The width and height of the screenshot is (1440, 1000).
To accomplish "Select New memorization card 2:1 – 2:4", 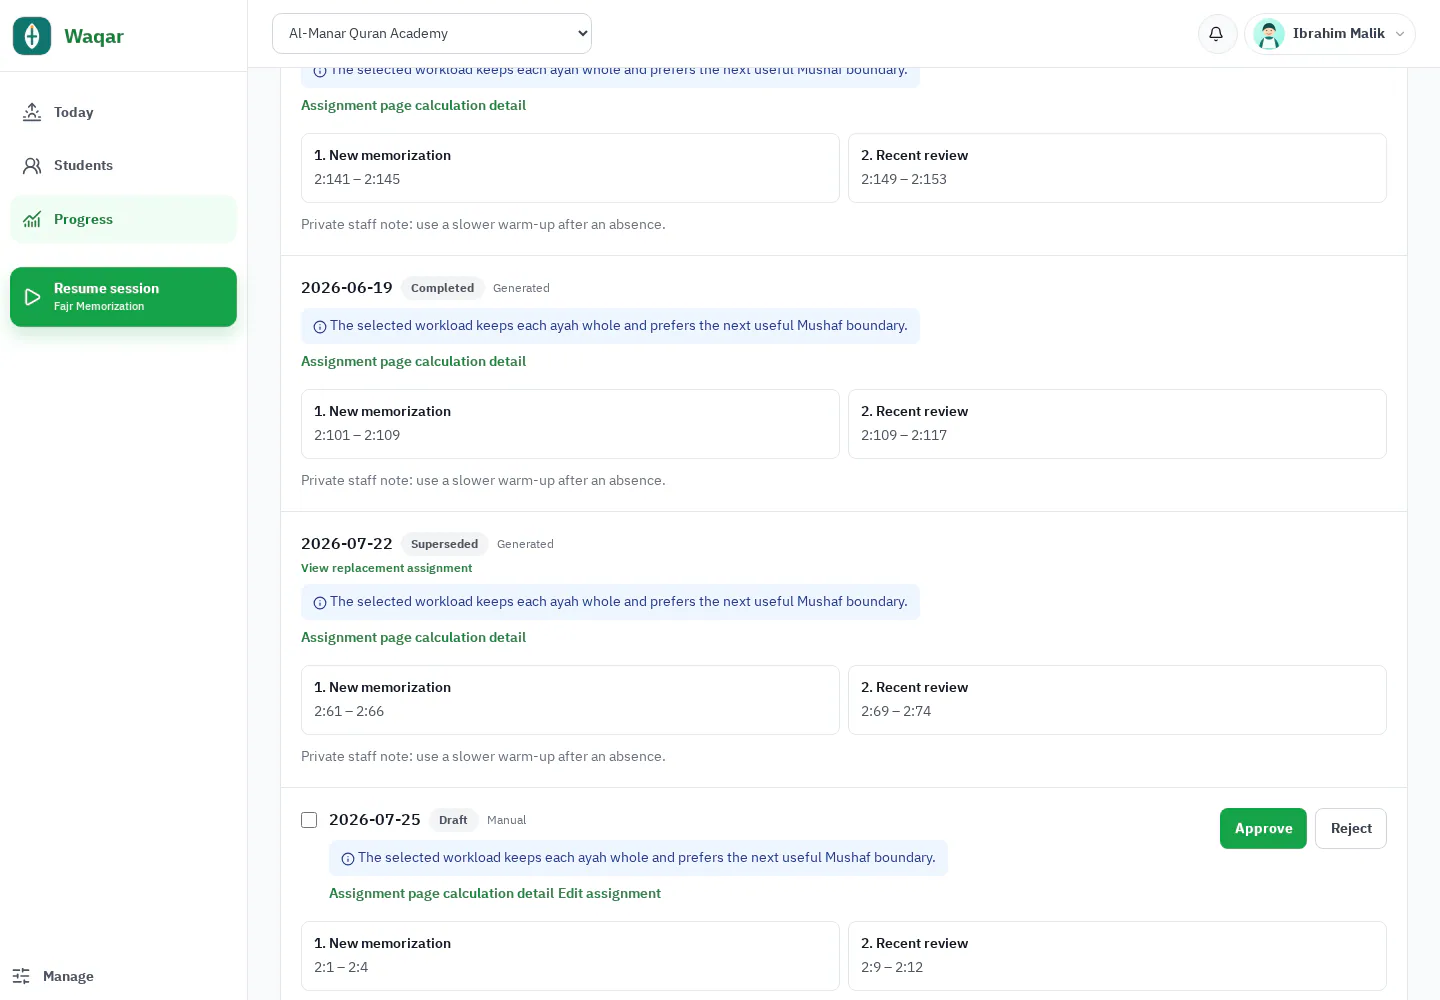I will (570, 956).
